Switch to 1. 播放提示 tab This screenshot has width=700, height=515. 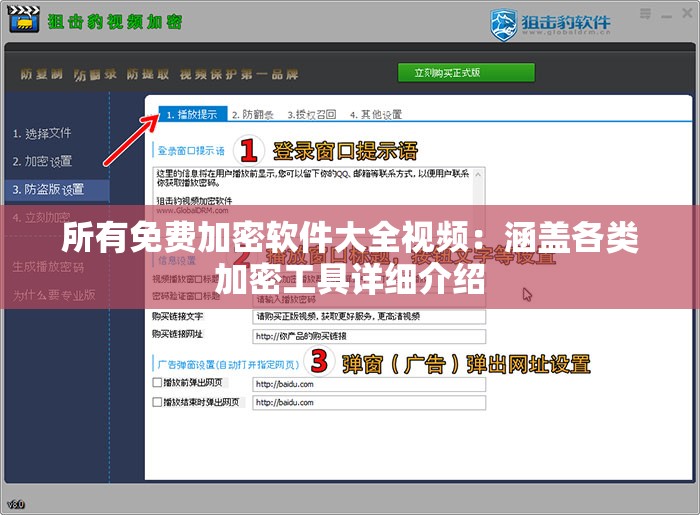pos(192,114)
